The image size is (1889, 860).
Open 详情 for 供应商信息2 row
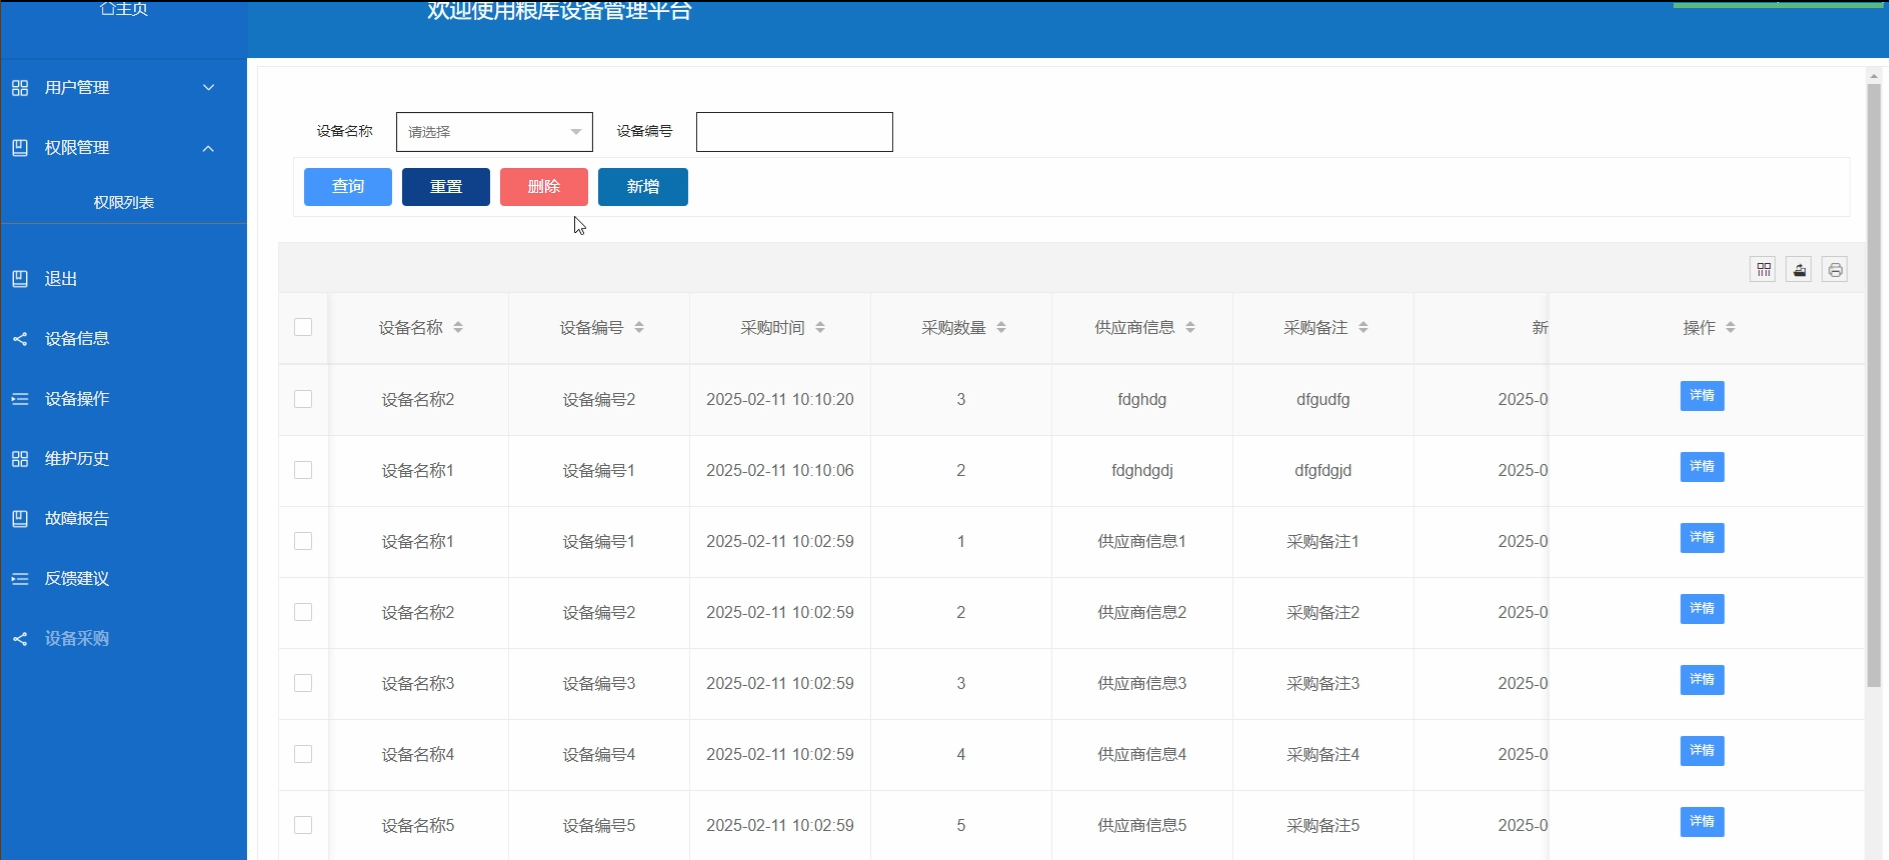(x=1702, y=609)
